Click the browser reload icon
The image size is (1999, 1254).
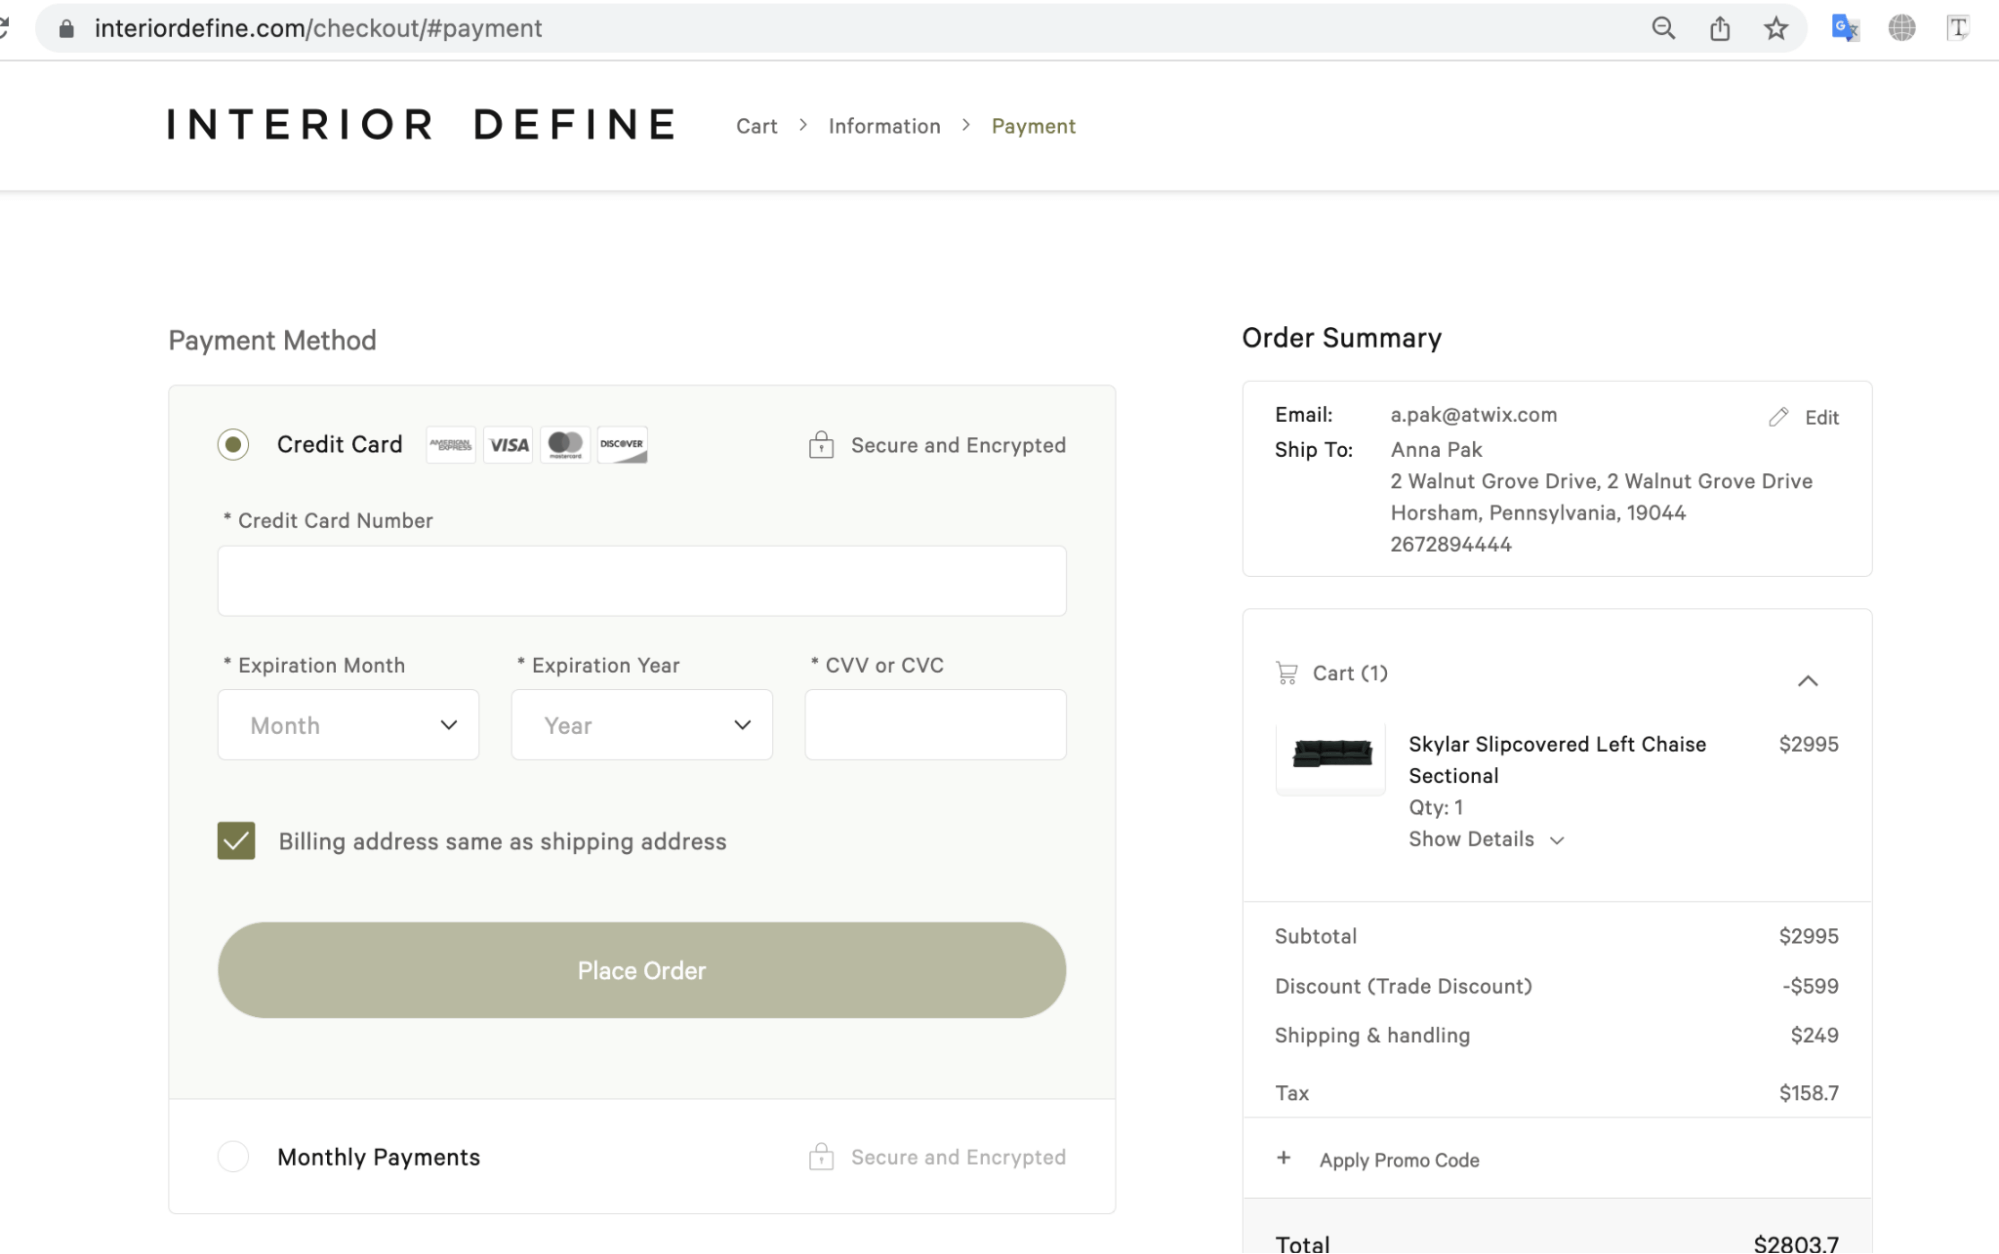click(x=4, y=28)
